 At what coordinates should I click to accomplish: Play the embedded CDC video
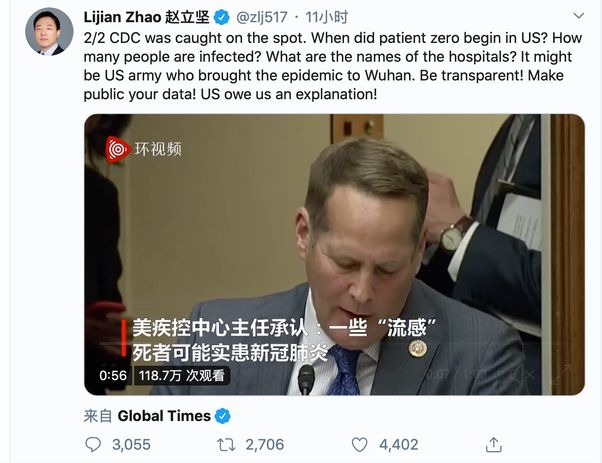(334, 254)
